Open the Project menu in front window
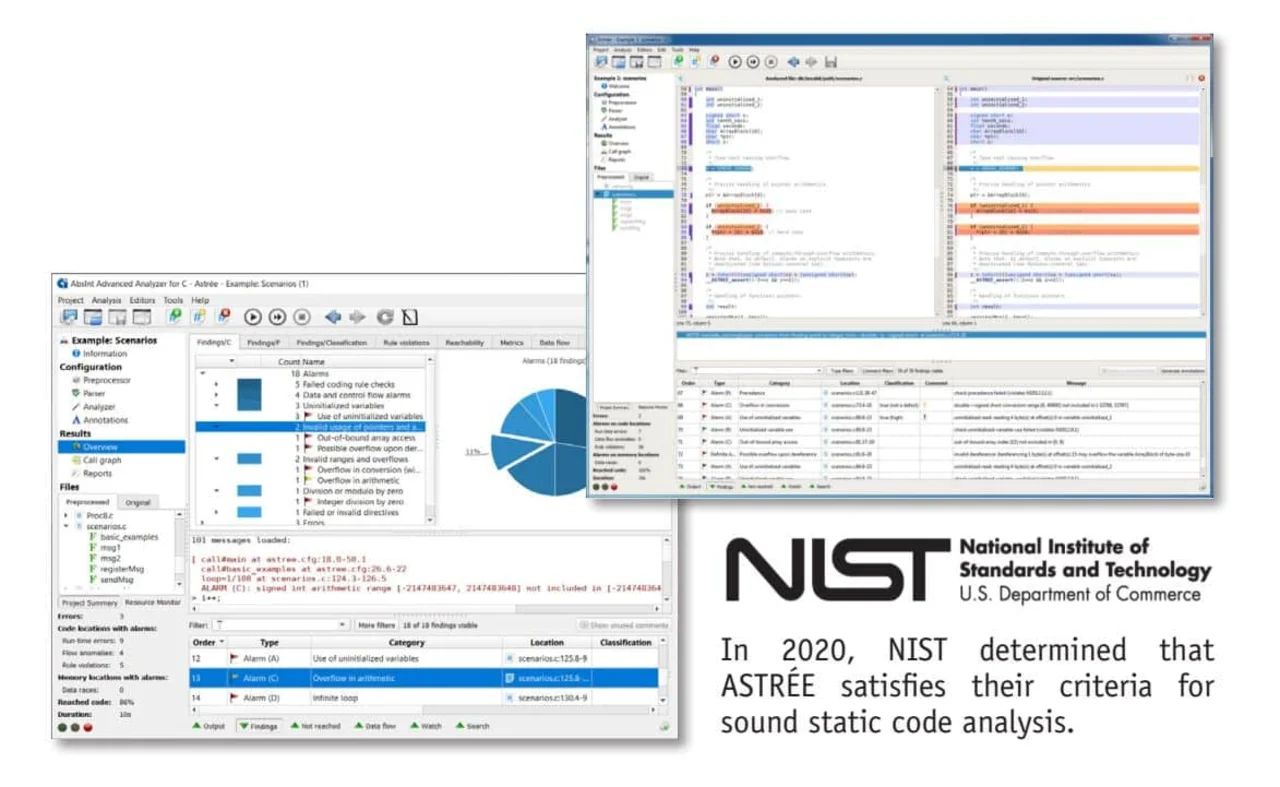The width and height of the screenshot is (1280, 787). point(71,300)
